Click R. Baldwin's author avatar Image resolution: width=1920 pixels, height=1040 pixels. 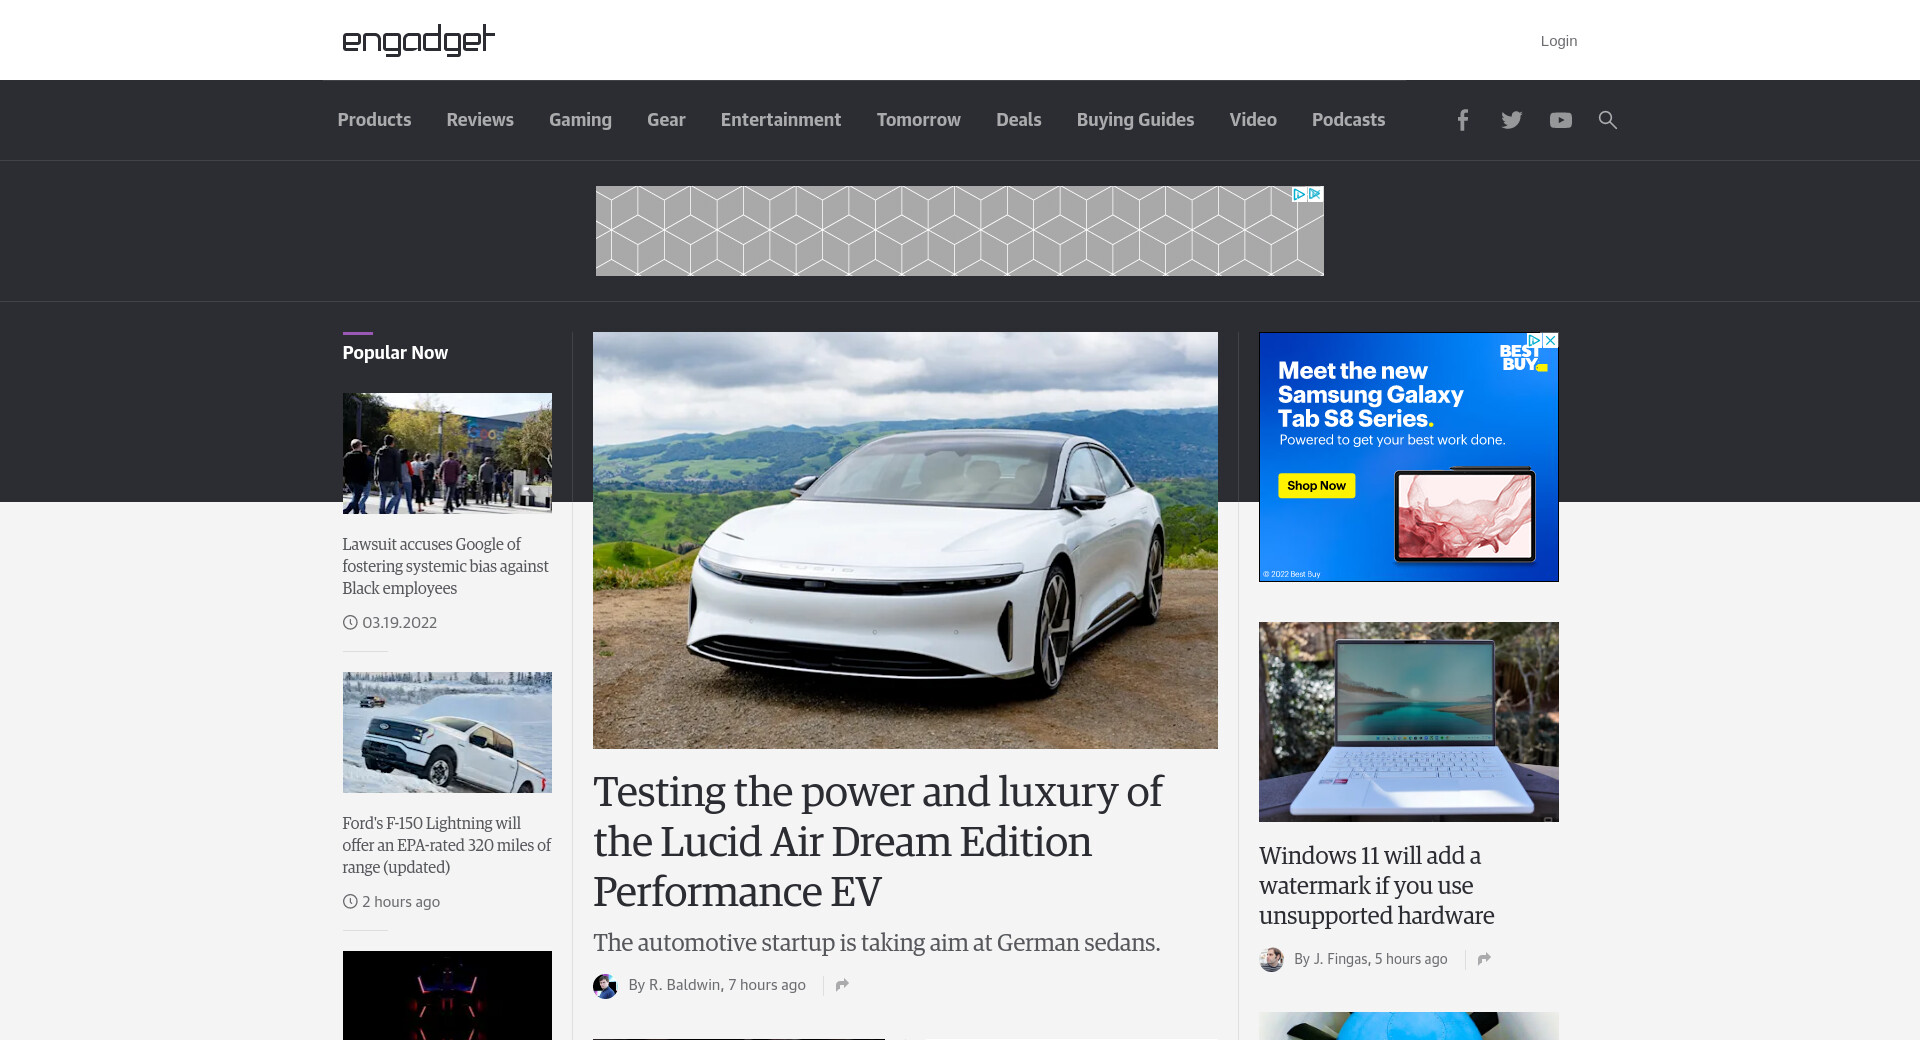[x=605, y=986]
